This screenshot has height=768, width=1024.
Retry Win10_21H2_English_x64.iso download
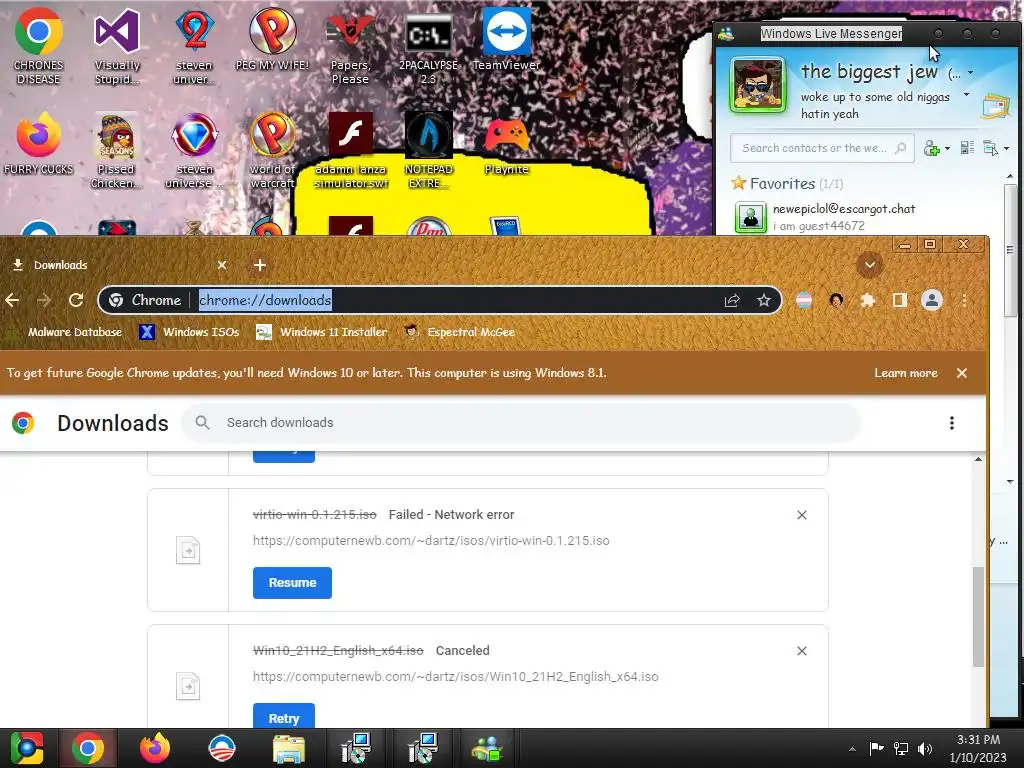point(283,716)
